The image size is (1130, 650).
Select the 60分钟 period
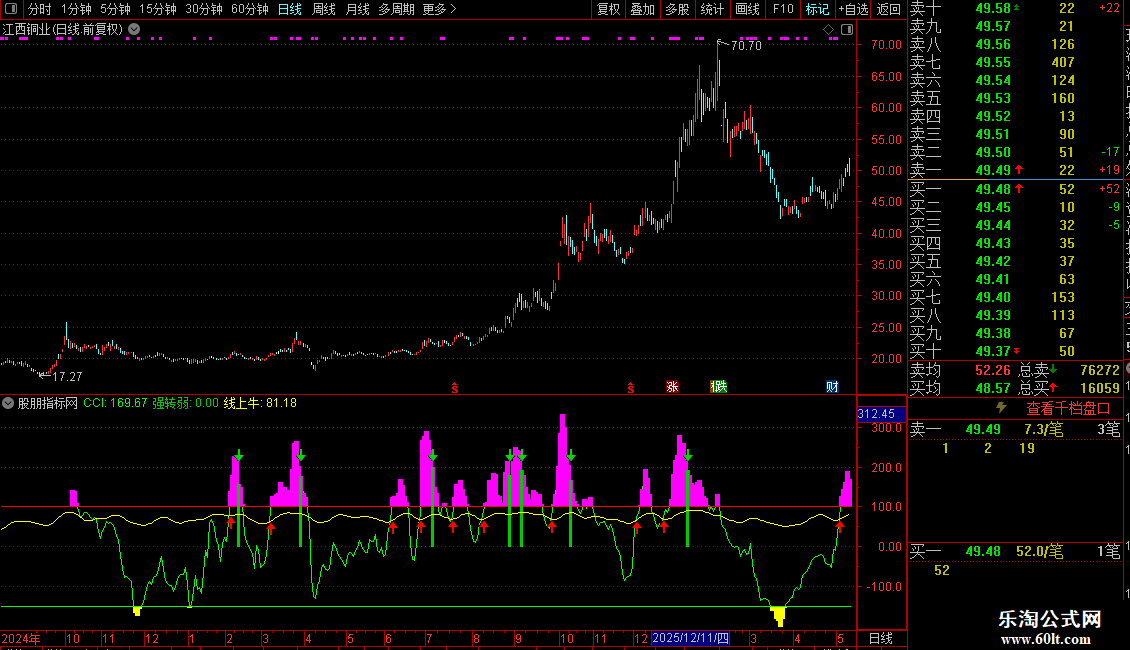coord(250,9)
